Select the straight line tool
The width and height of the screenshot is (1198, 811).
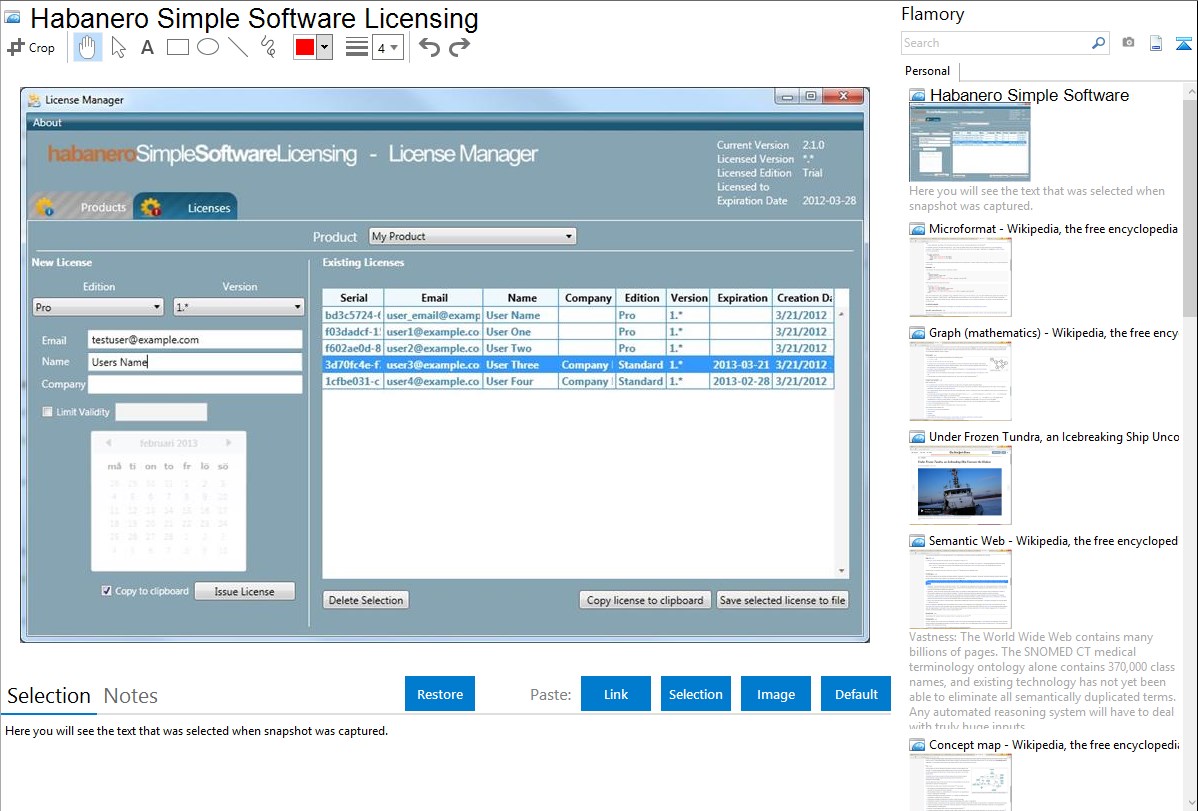click(x=238, y=47)
